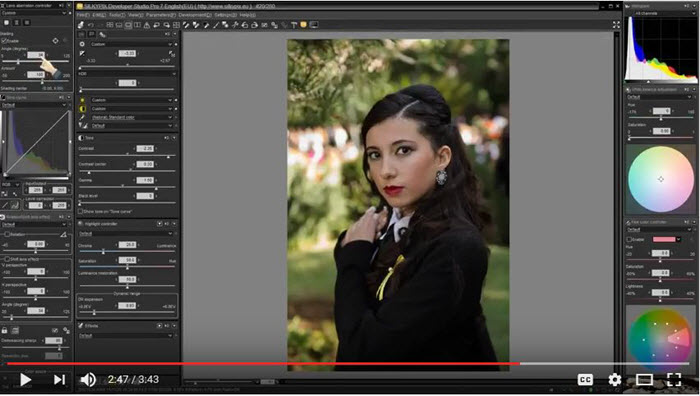Click the auto exposure icon beside exposure value
This screenshot has height=396, width=700.
tap(172, 54)
